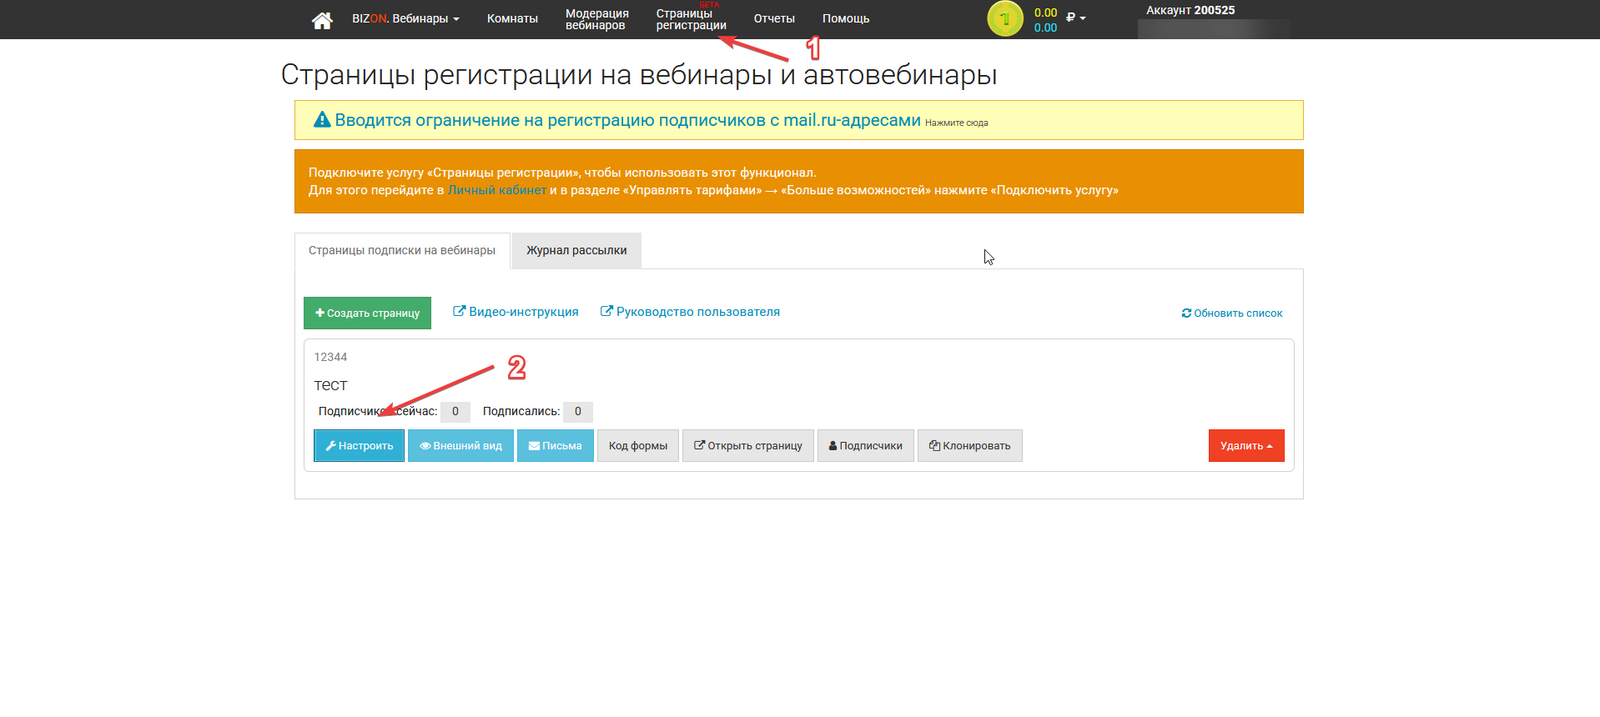Follow the Личный кабинет link

pos(497,190)
